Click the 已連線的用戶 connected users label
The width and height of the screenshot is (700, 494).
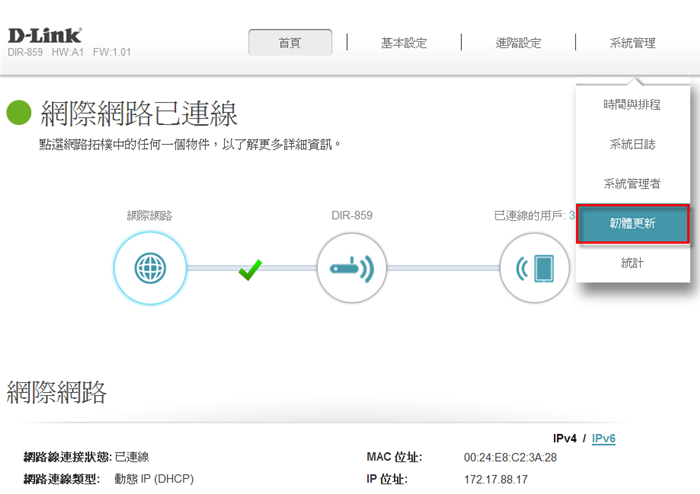pyautogui.click(x=529, y=215)
